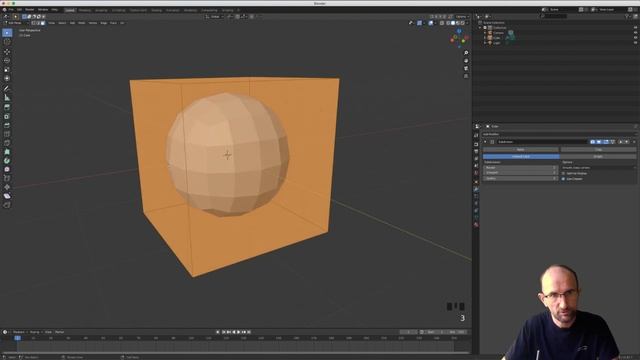Open subdivision Options dropdown
The width and height of the screenshot is (640, 360).
point(598,168)
